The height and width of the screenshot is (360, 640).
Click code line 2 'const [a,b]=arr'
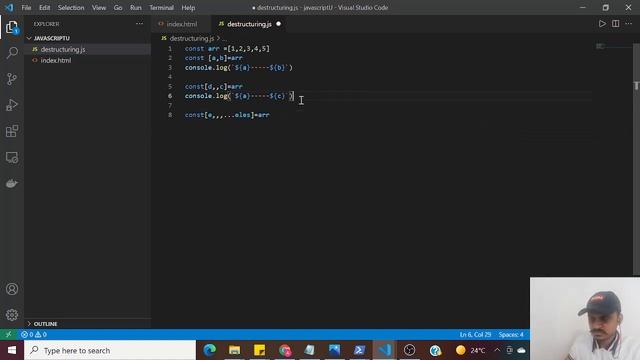click(213, 58)
